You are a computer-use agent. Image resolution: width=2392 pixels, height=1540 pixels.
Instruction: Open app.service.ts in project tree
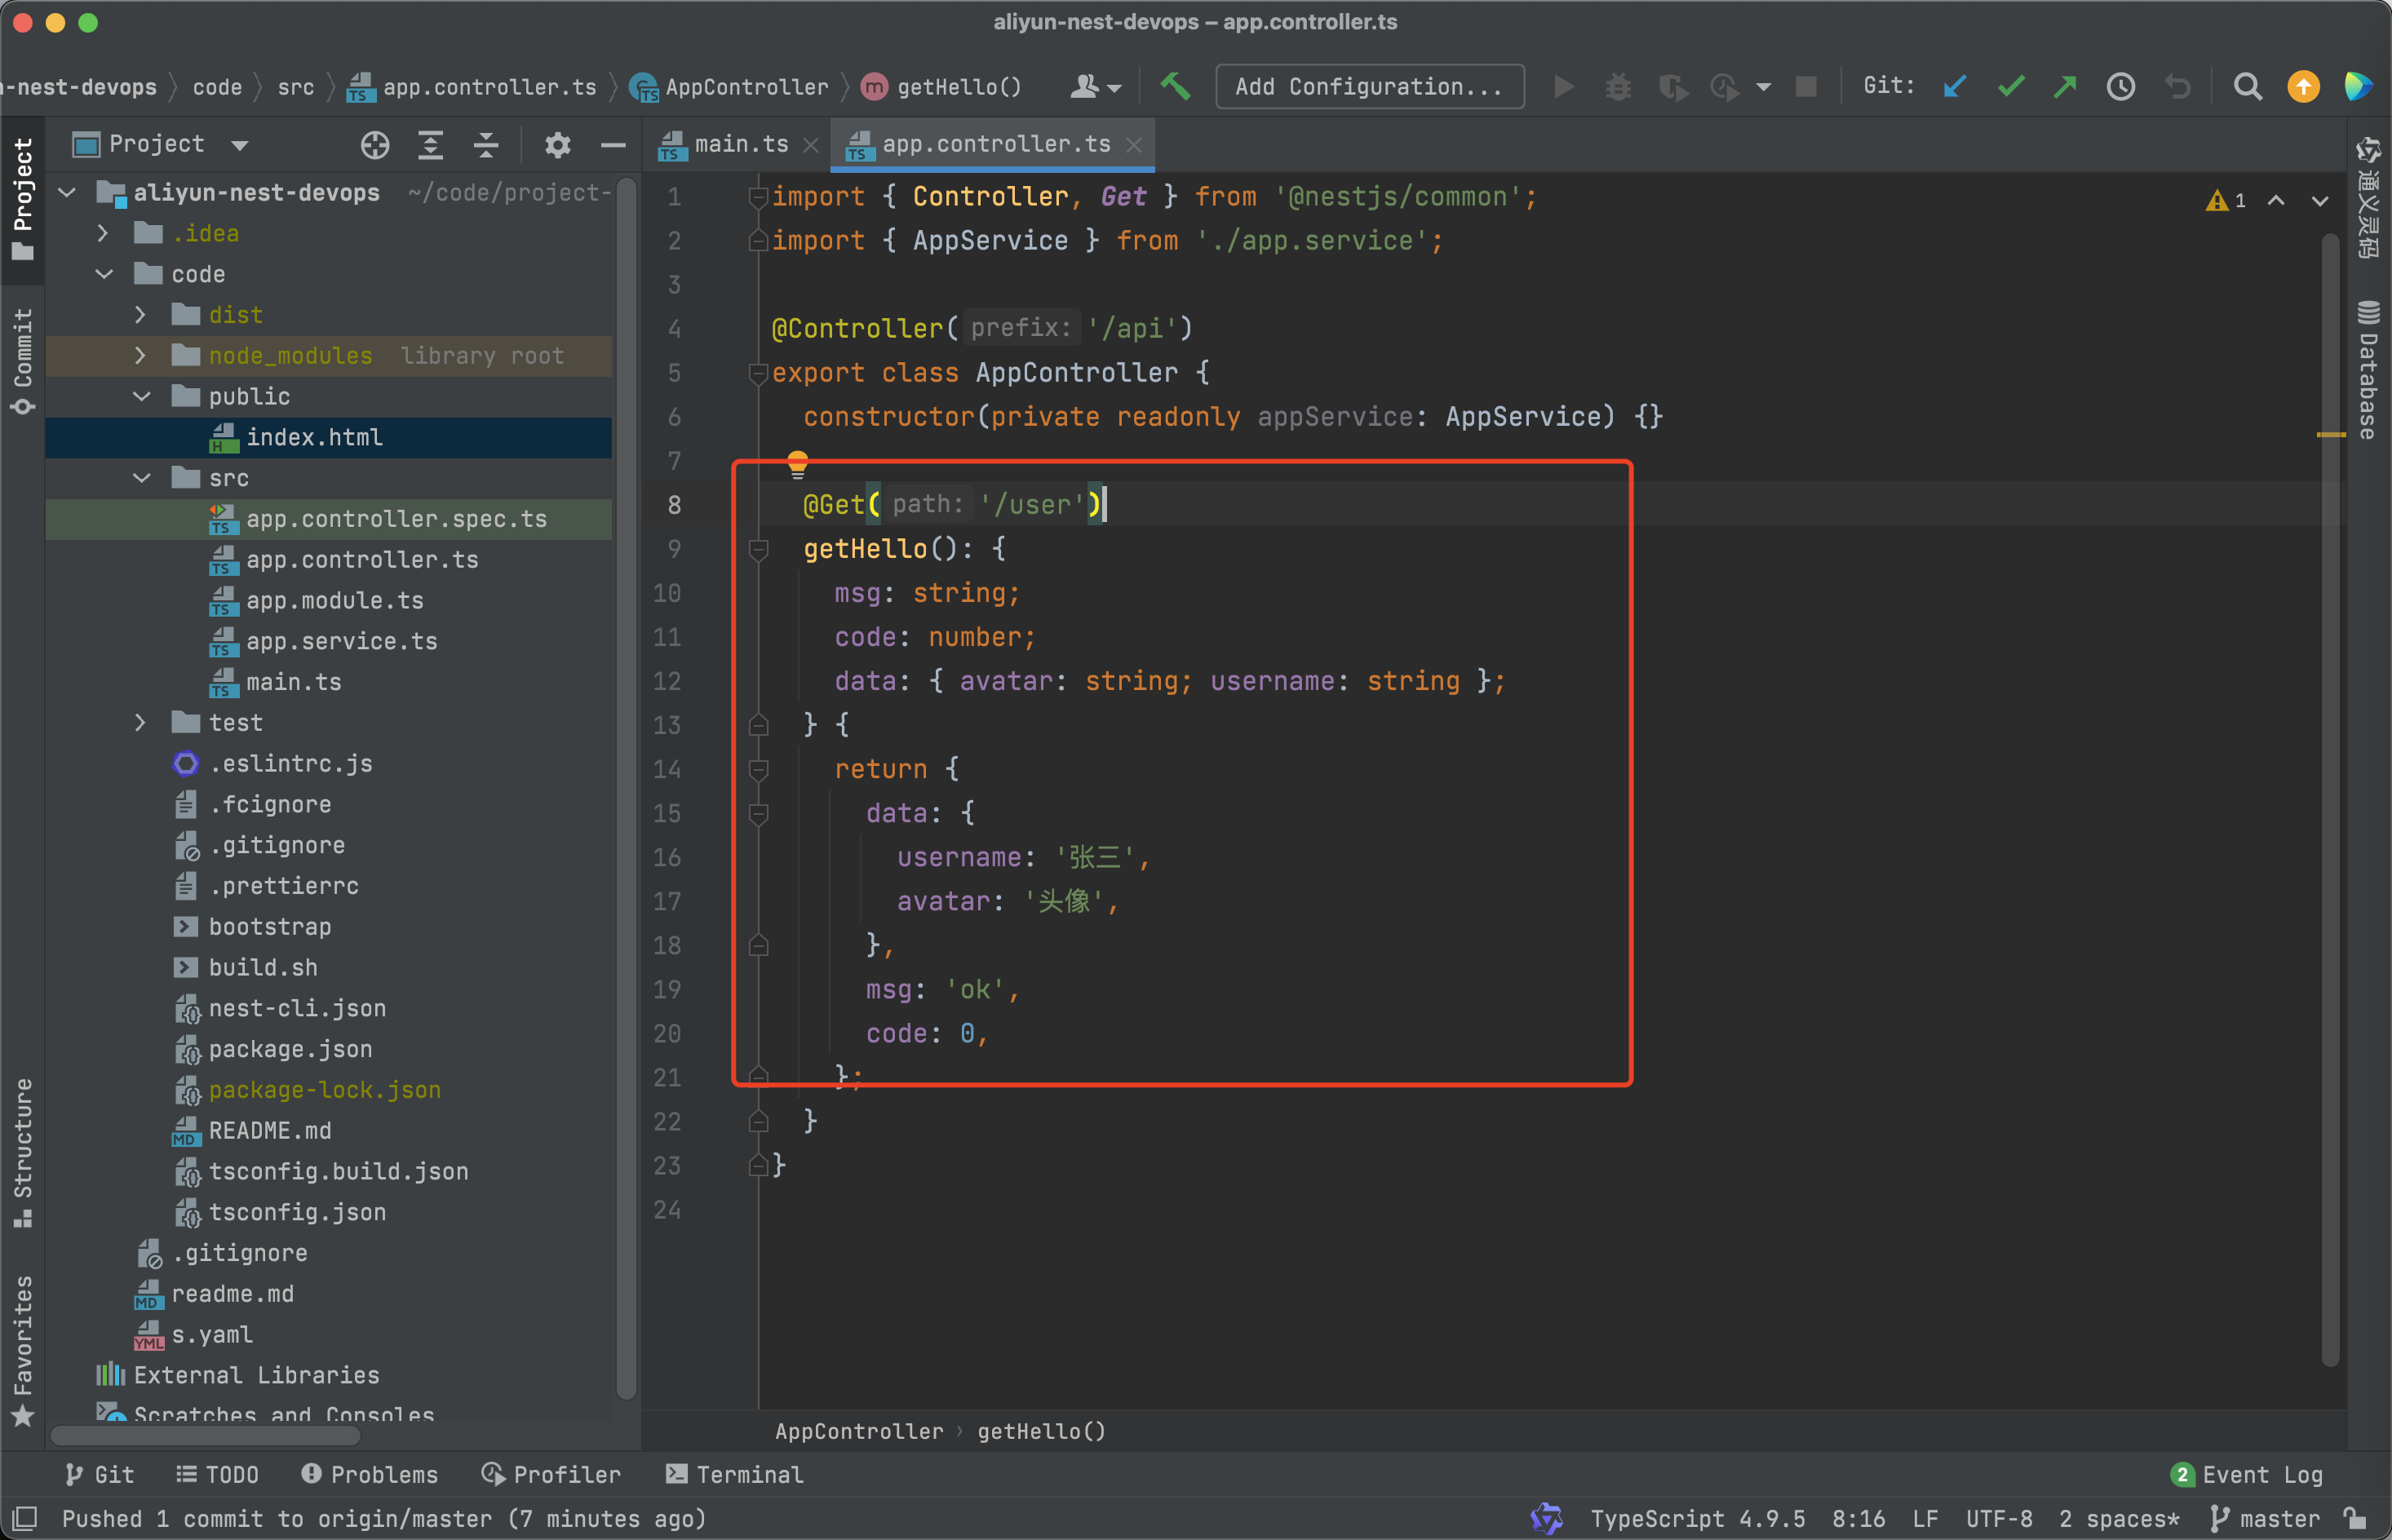(342, 641)
